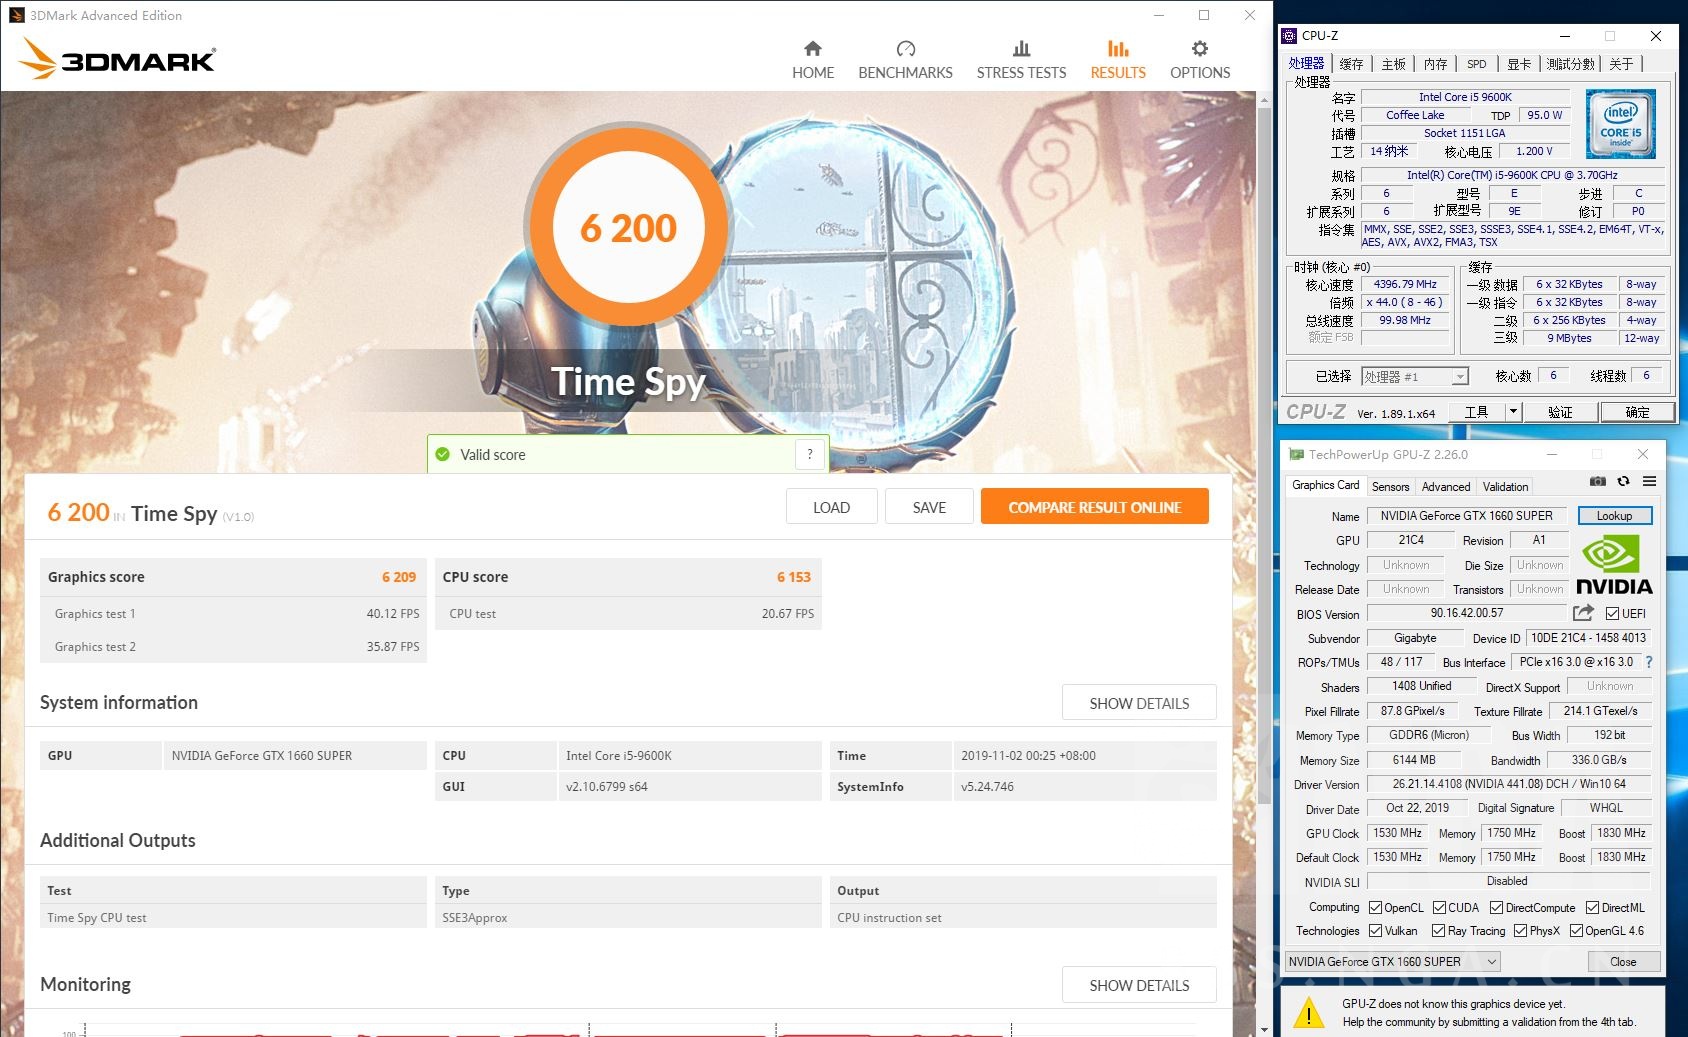This screenshot has width=1688, height=1037.
Task: Toggle the OpenGL 4.6 checkbox in GPU-Z
Action: 1576,931
